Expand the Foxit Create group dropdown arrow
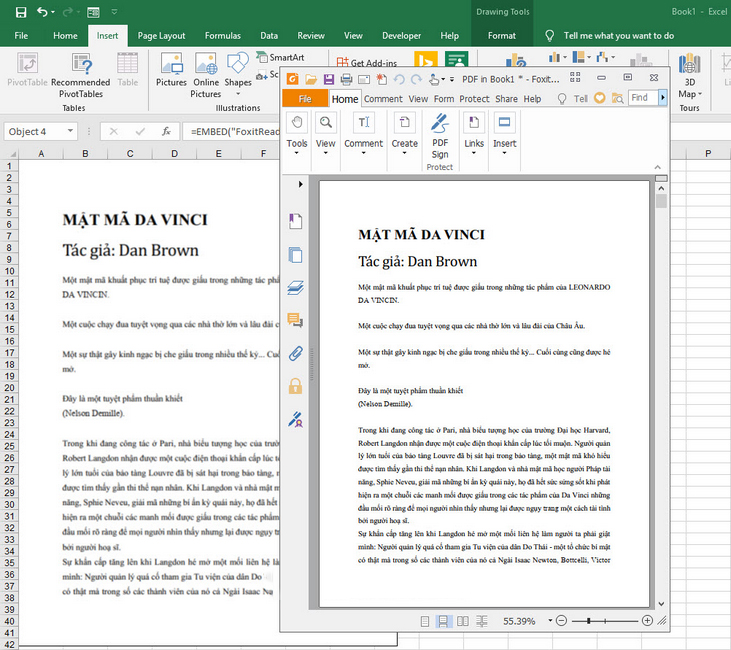 (x=404, y=153)
